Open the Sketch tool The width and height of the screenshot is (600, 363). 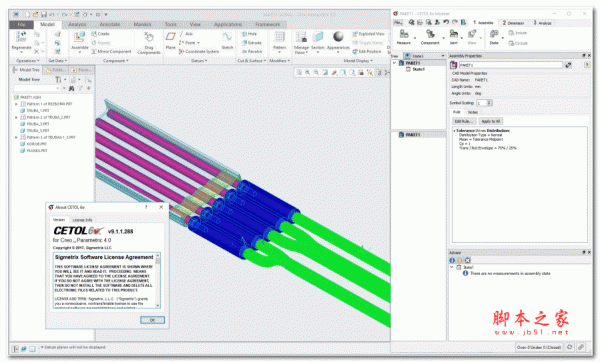tap(227, 41)
